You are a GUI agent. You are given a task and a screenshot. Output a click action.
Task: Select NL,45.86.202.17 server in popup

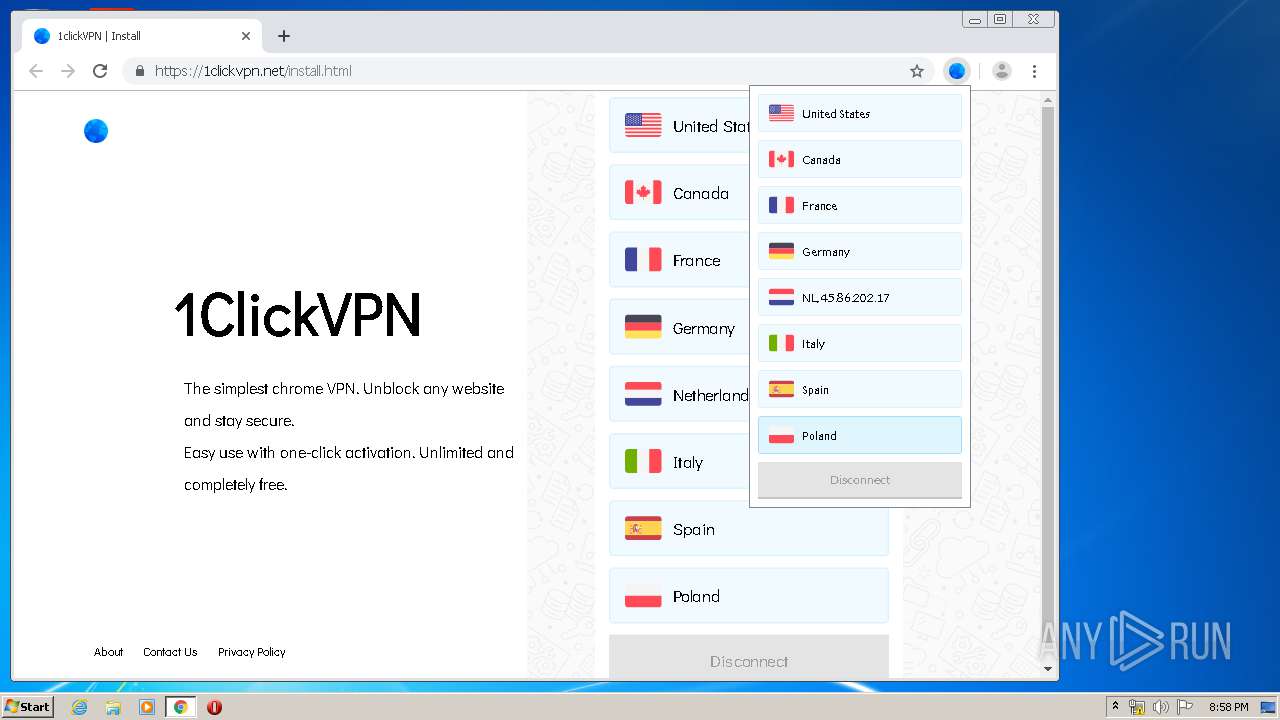pos(860,297)
